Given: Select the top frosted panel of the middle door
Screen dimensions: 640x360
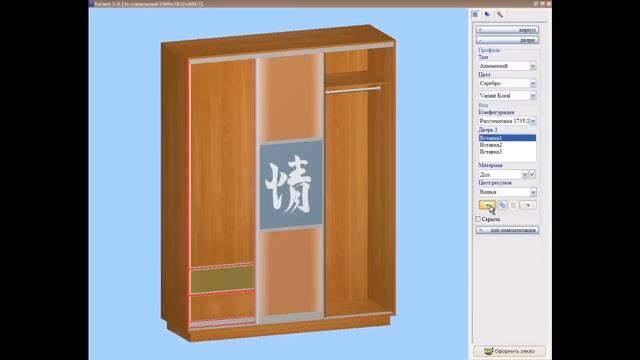Looking at the screenshot, I should (x=291, y=98).
